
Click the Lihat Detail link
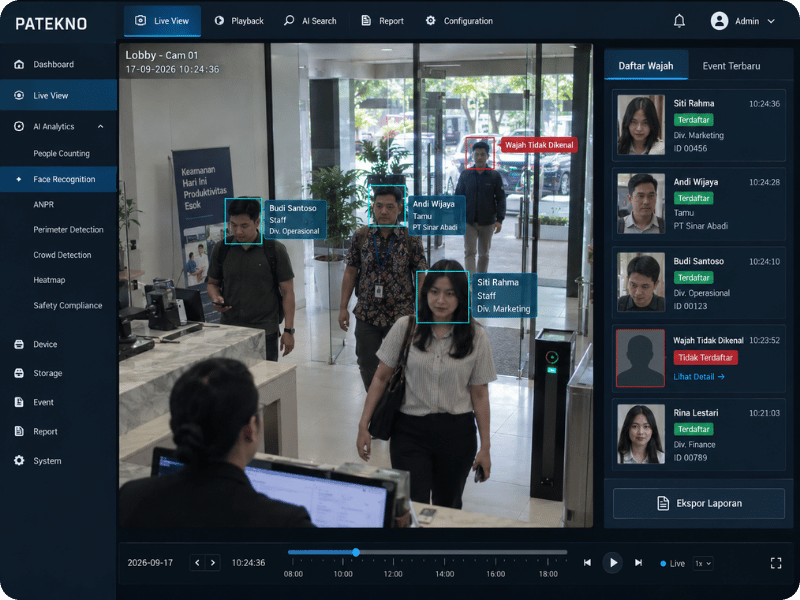point(698,377)
